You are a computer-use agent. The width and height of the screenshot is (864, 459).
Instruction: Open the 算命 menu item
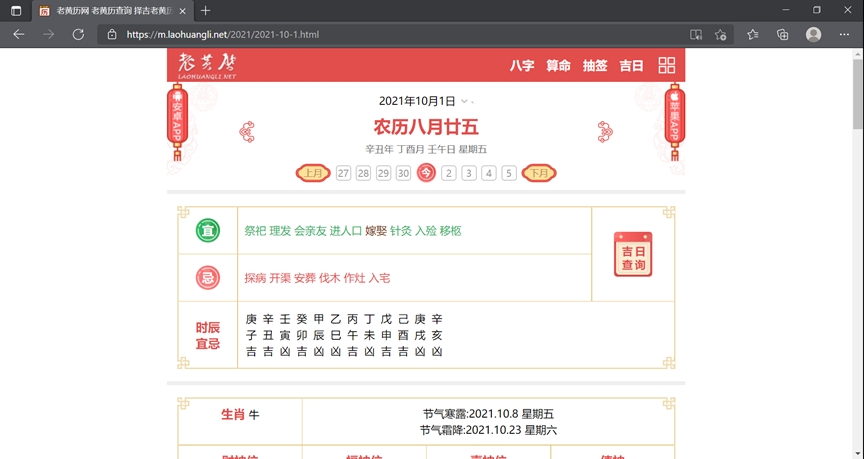click(558, 66)
